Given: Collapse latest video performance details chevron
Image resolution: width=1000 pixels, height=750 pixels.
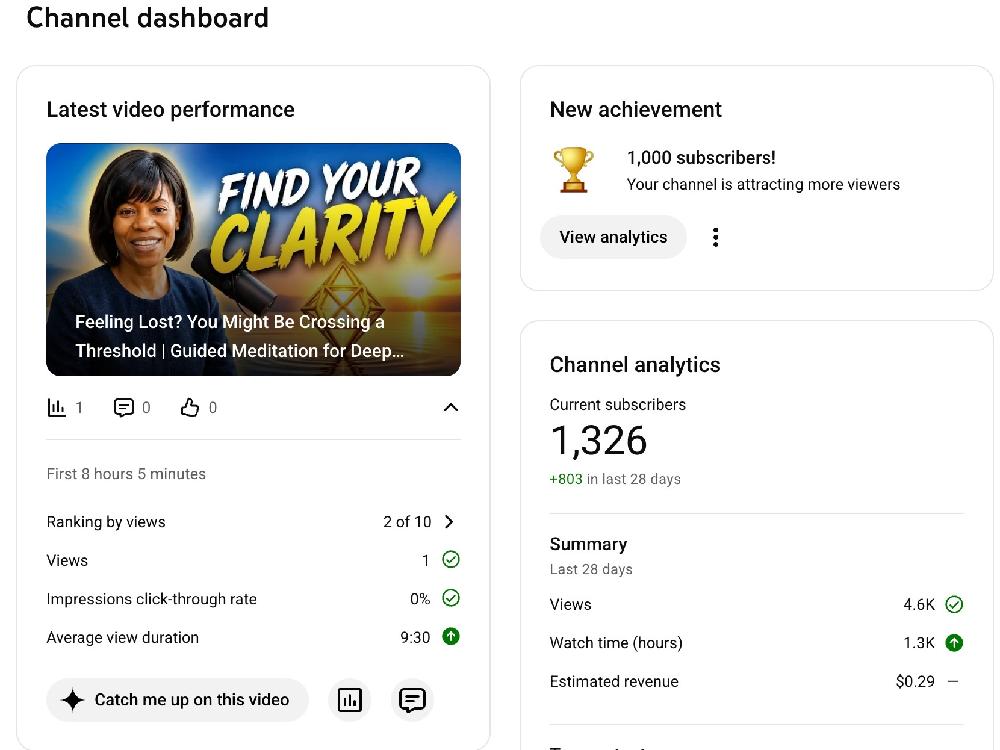Looking at the screenshot, I should (451, 408).
